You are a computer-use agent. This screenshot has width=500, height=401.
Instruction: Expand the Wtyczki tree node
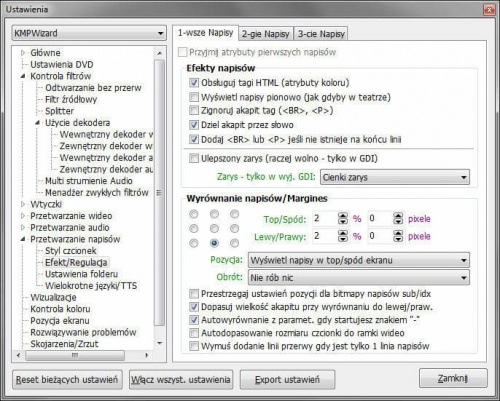tap(23, 204)
